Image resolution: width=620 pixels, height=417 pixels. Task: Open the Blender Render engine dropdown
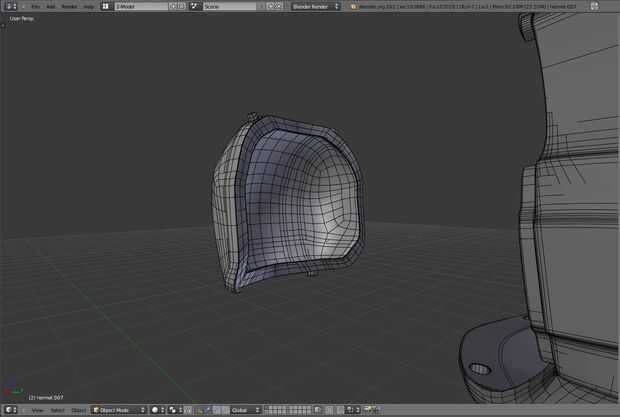click(x=316, y=6)
